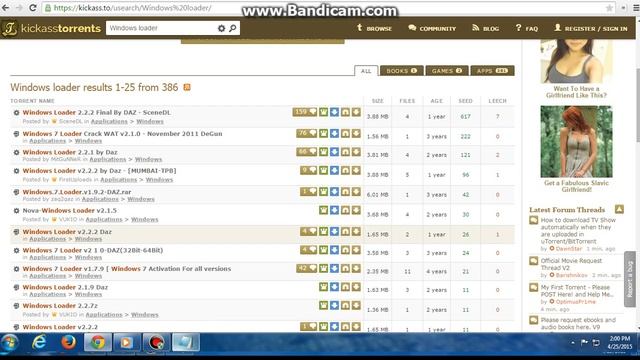640x360 pixels.
Task: Open torrent Windows 7 Loader v1.7.9 Activation
Action: (x=127, y=269)
